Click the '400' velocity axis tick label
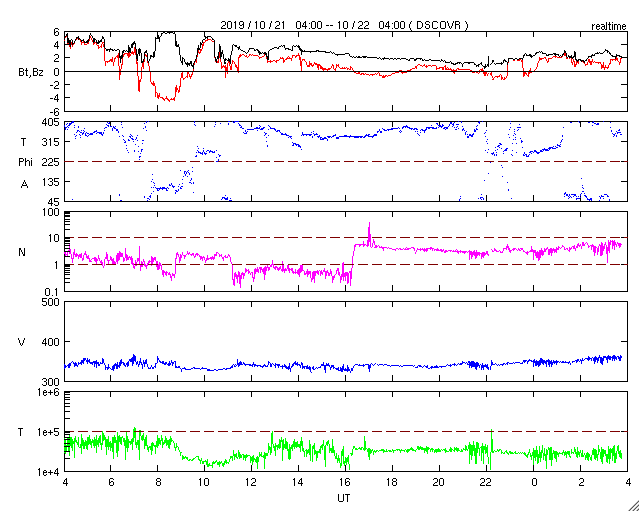 pos(51,342)
